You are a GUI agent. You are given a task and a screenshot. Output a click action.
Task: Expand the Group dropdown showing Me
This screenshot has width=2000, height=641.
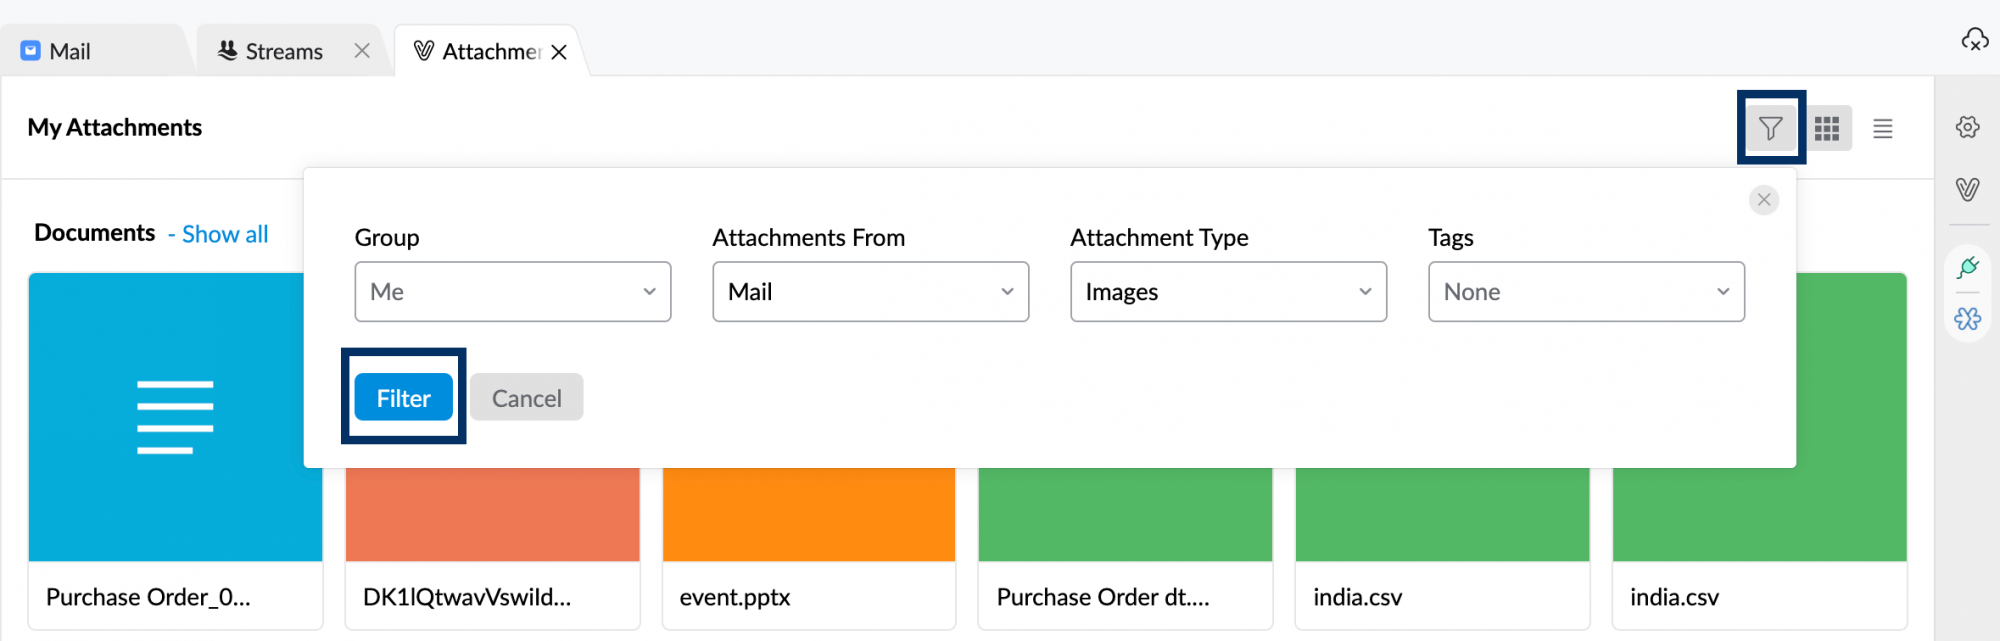(x=512, y=292)
